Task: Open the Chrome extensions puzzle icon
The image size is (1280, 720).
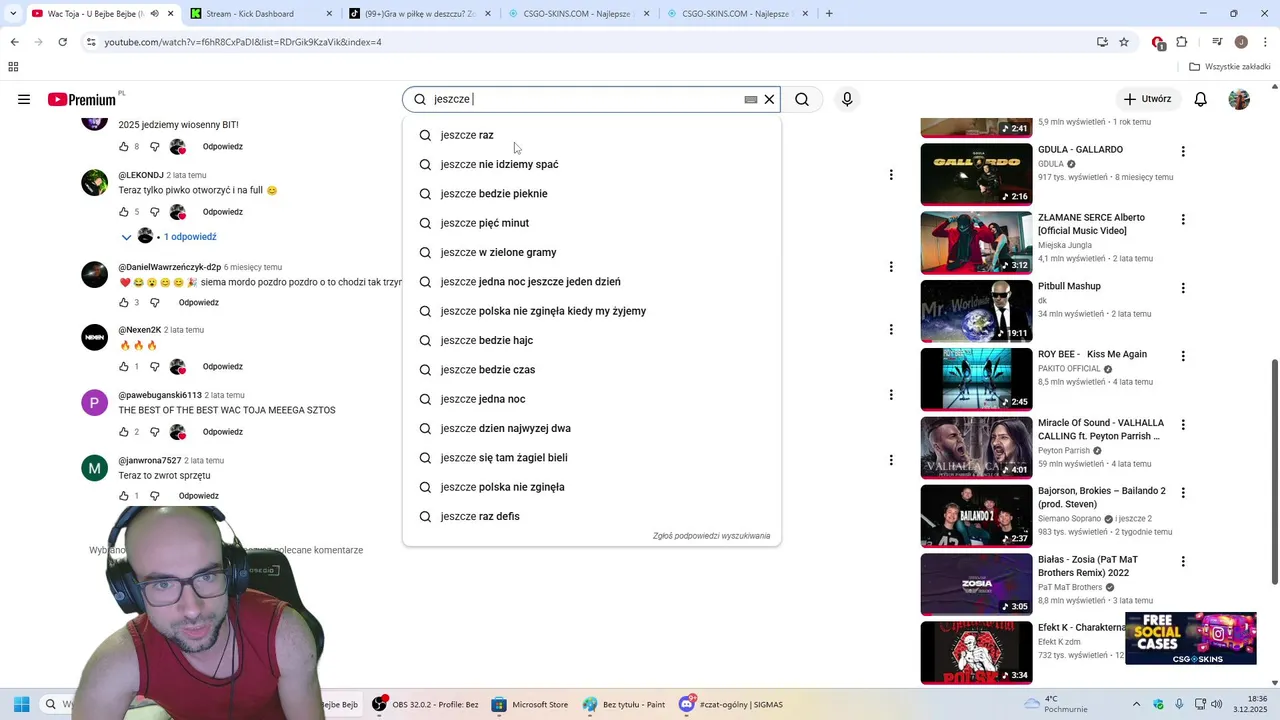Action: [1181, 42]
